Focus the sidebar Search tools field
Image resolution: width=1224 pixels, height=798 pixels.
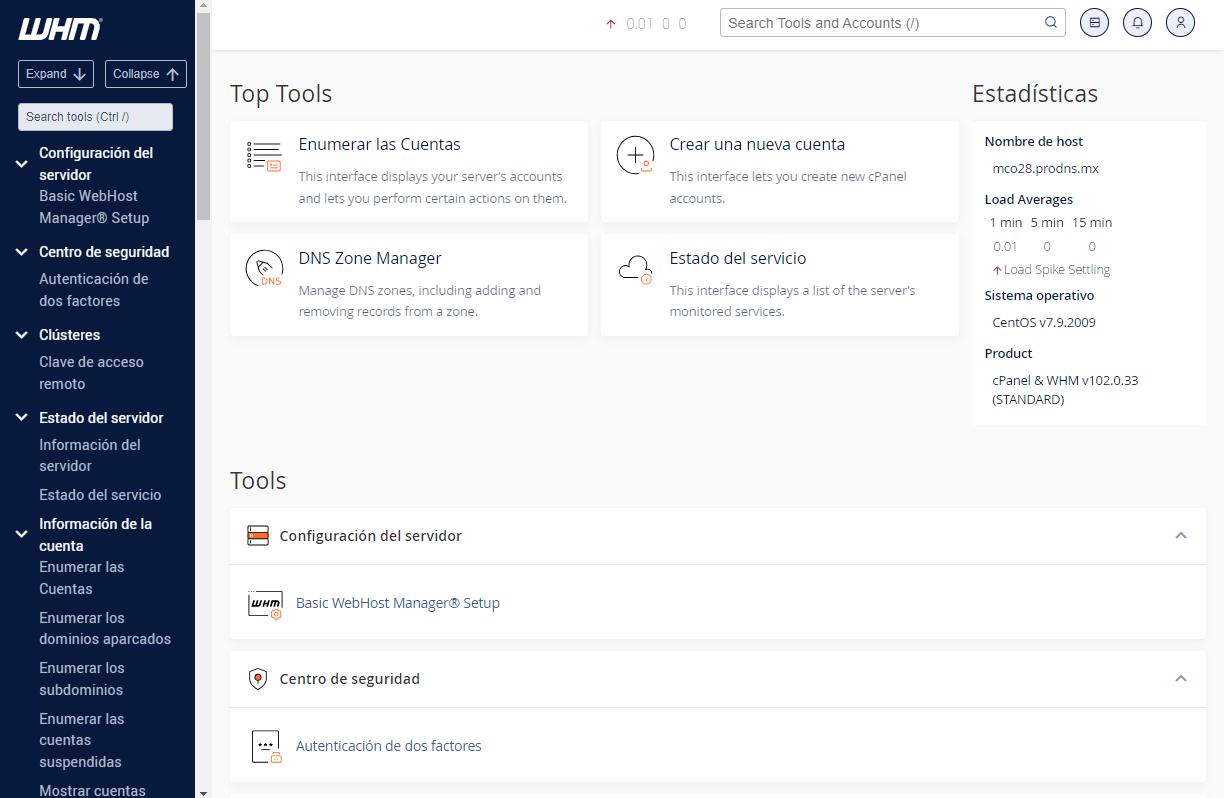95,117
